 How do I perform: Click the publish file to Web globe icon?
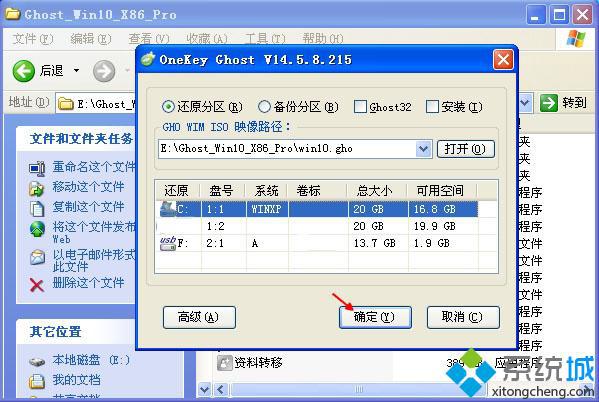click(37, 229)
